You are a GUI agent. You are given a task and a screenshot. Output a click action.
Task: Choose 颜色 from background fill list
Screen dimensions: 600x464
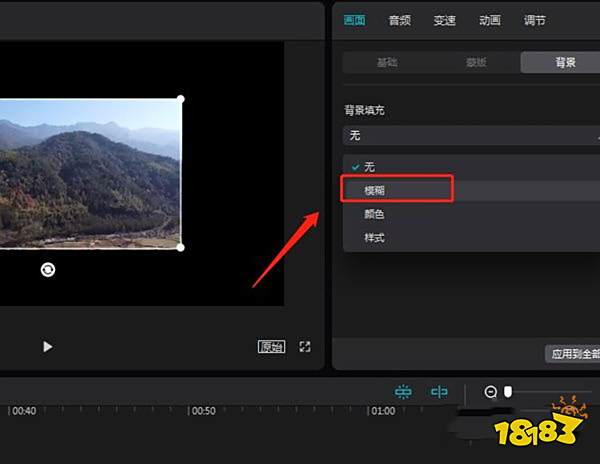click(375, 214)
